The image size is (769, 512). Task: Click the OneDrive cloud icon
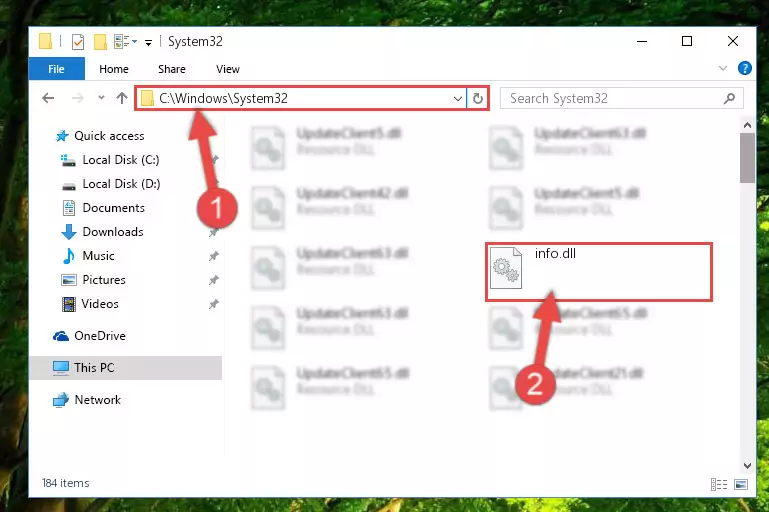[61, 336]
